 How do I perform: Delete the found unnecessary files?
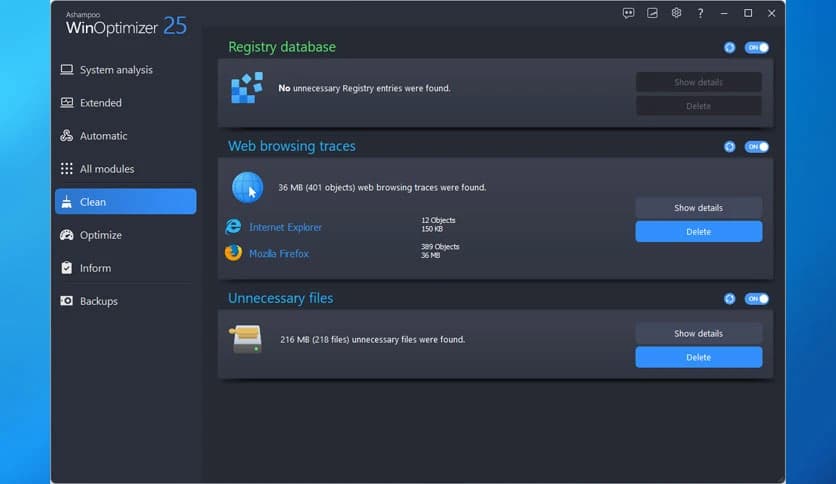coord(698,357)
